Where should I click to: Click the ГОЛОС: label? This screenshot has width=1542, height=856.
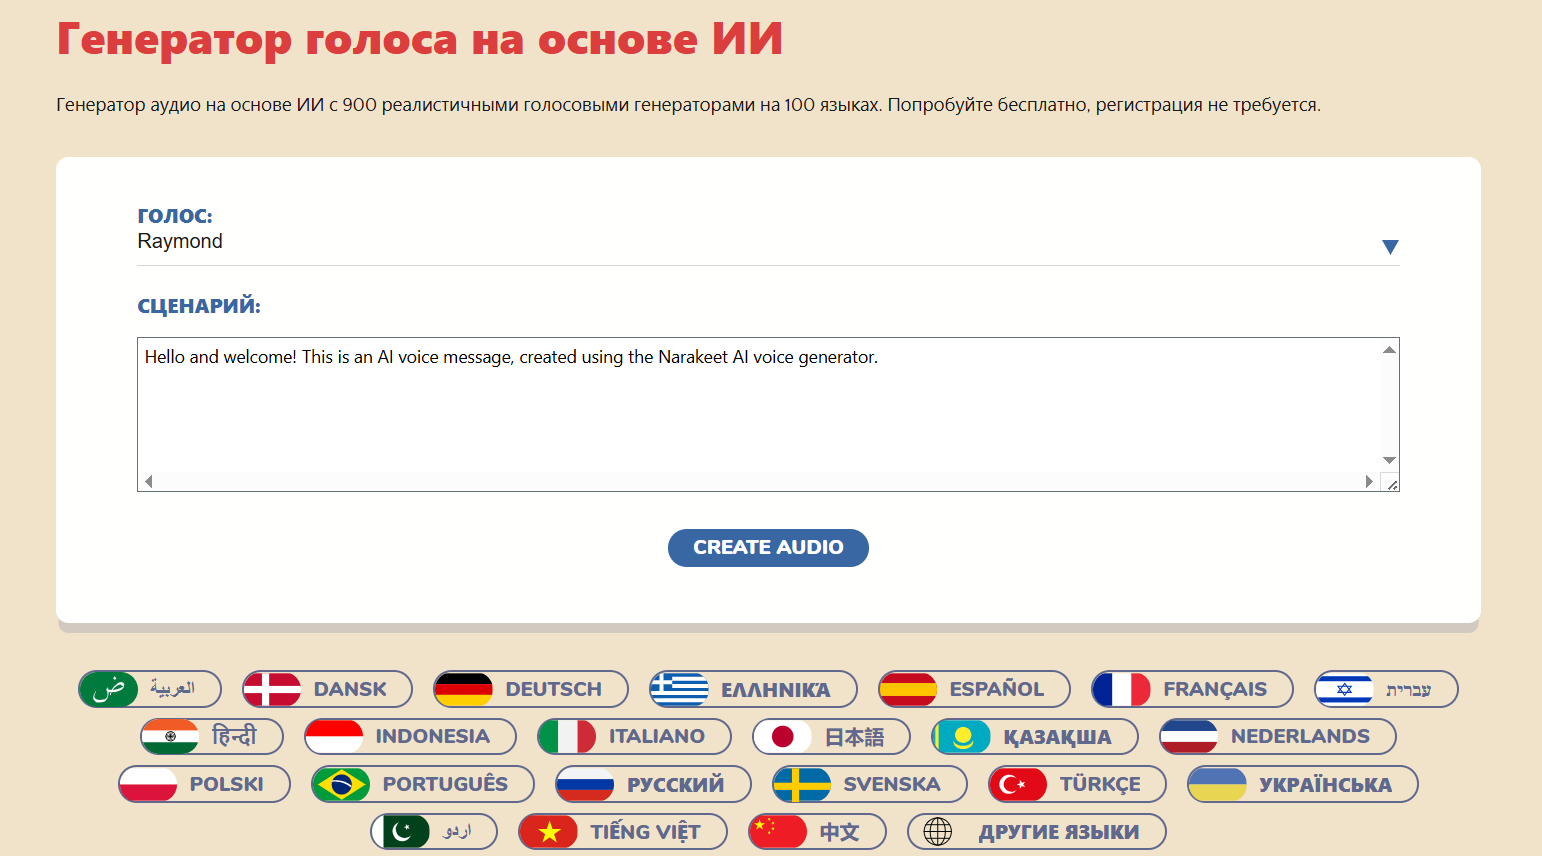175,216
